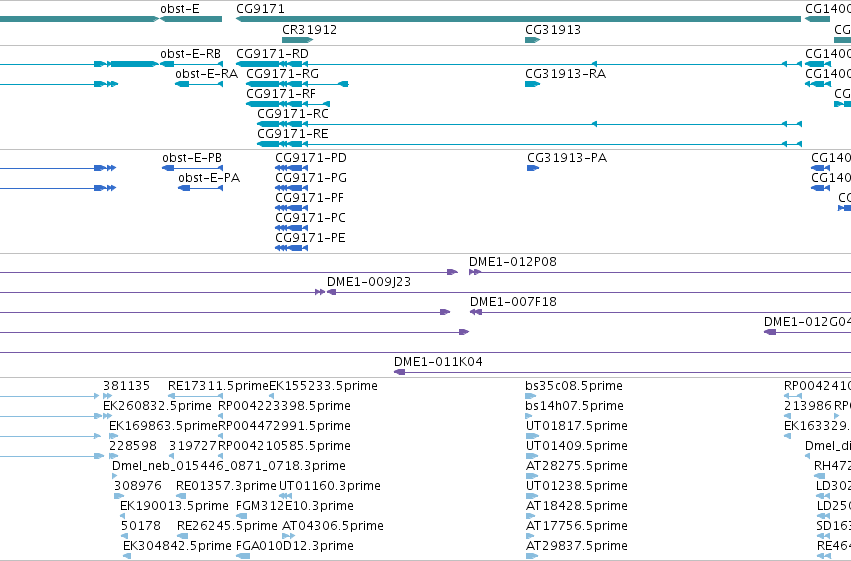Click the CG31913 gene label
The width and height of the screenshot is (851, 561).
(x=552, y=30)
